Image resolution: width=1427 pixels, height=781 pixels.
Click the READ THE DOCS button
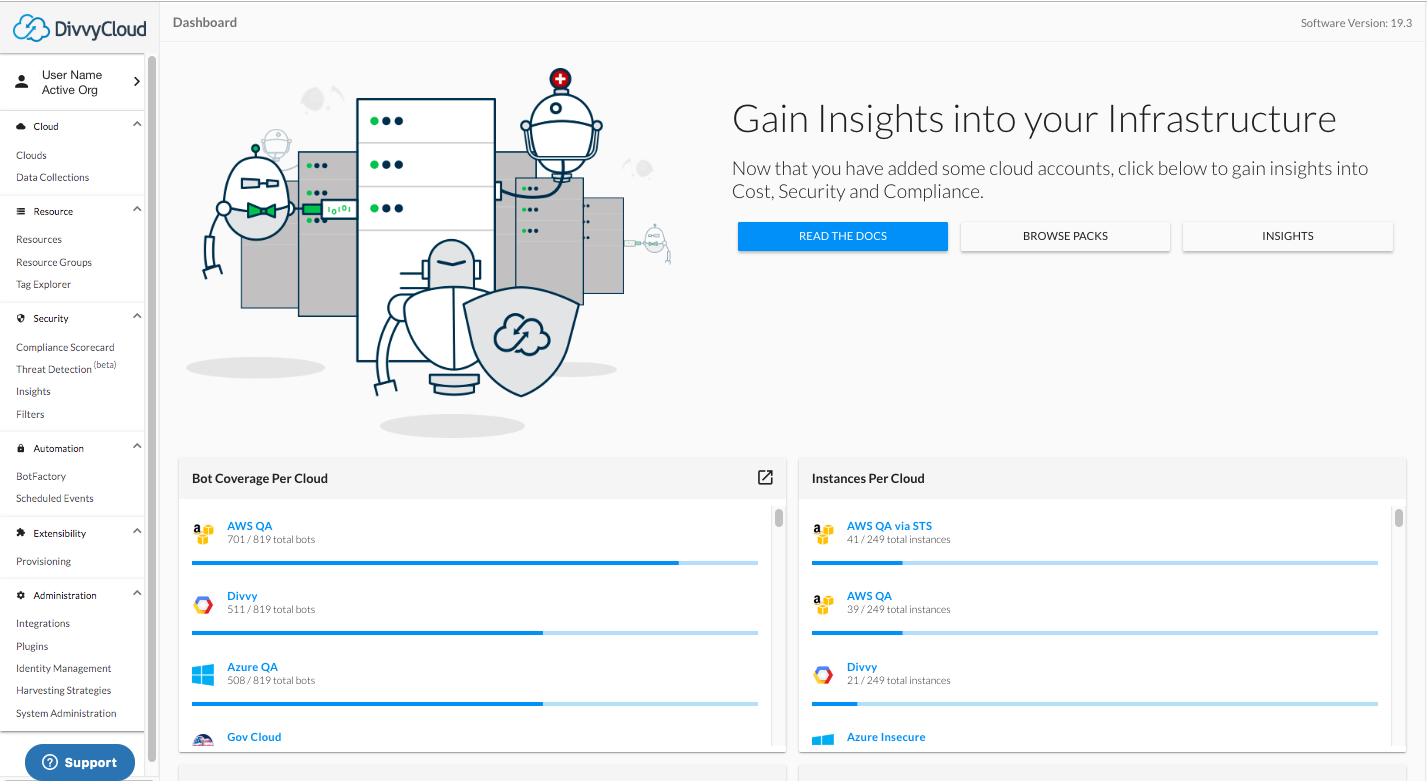(843, 236)
